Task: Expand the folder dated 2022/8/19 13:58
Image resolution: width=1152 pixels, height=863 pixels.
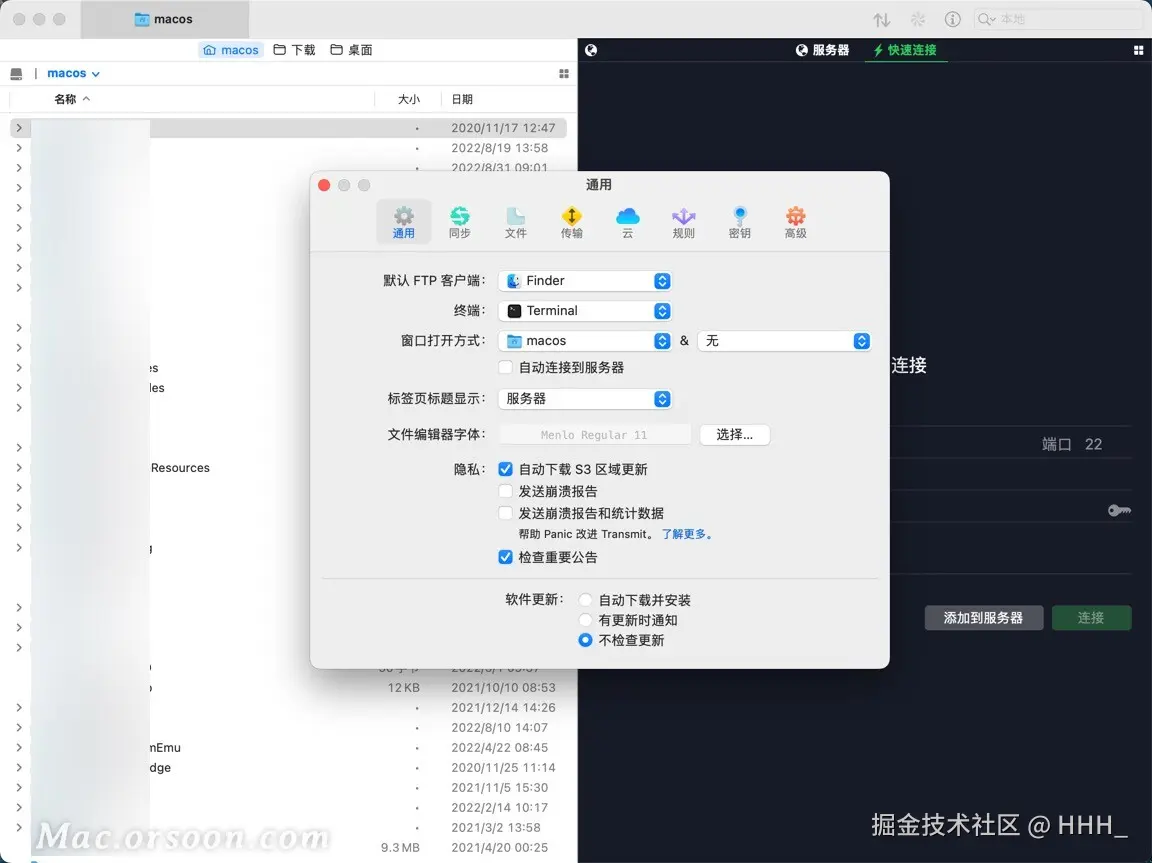Action: (19, 148)
